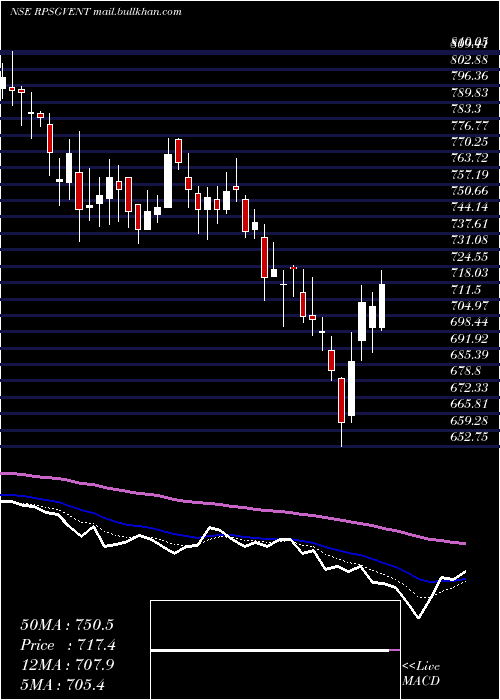This screenshot has height=700, width=500.
Task: Click the 770.25 price level label
Action: [469, 142]
